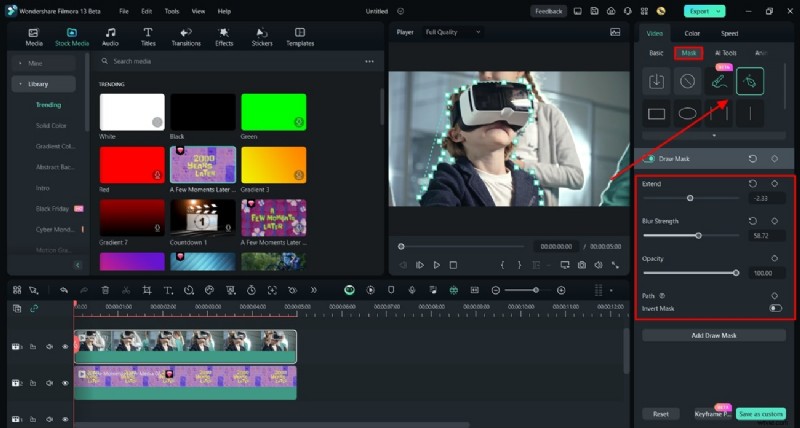
Task: Click Add Draw Mask button
Action: pyautogui.click(x=714, y=335)
